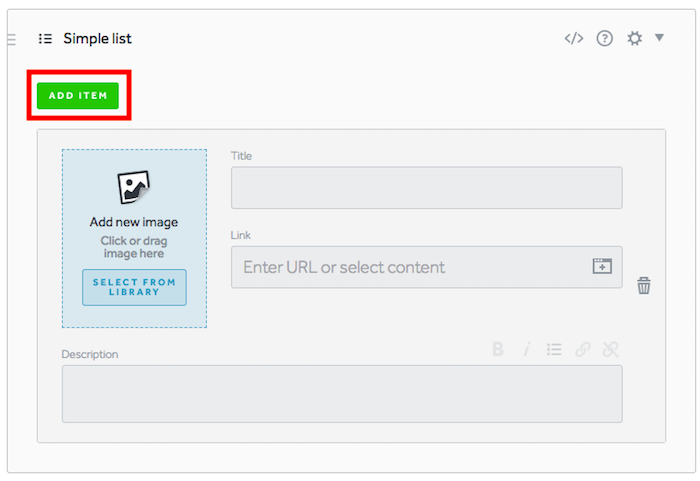700x481 pixels.
Task: Open the code view icon
Action: 574,38
